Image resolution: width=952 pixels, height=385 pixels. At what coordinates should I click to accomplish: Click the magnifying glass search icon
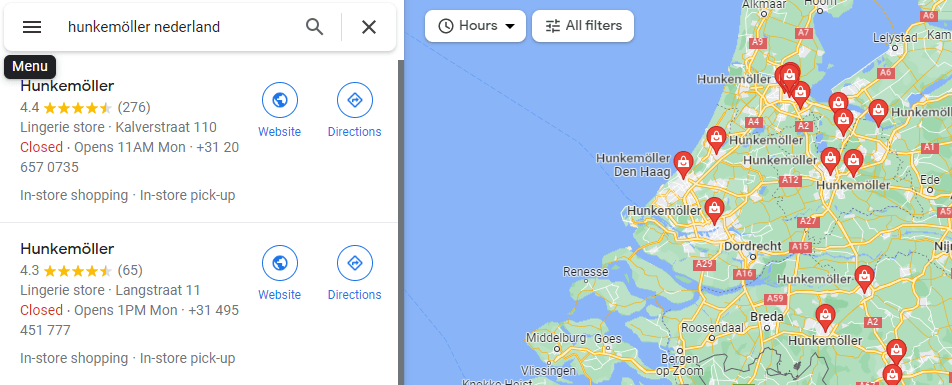tap(314, 27)
